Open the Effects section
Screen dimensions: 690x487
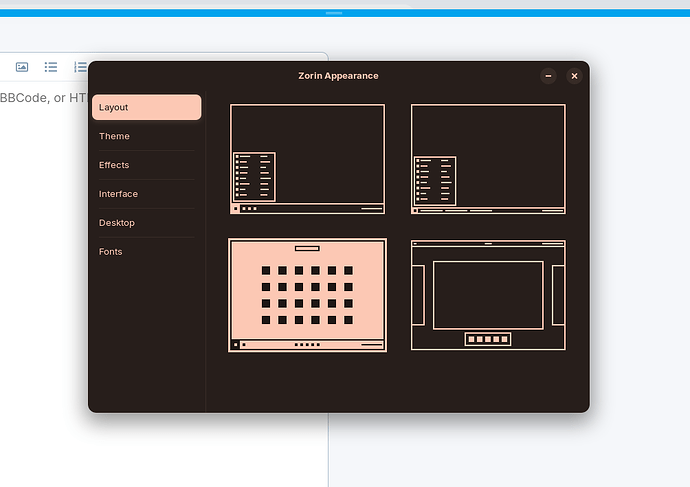tap(147, 165)
